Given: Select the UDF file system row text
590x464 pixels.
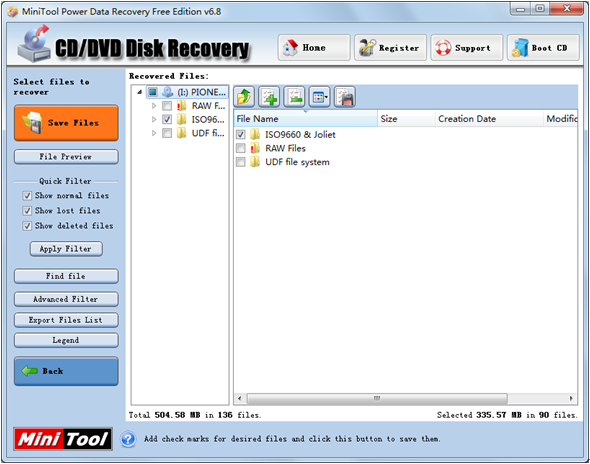Looking at the screenshot, I should click(297, 162).
